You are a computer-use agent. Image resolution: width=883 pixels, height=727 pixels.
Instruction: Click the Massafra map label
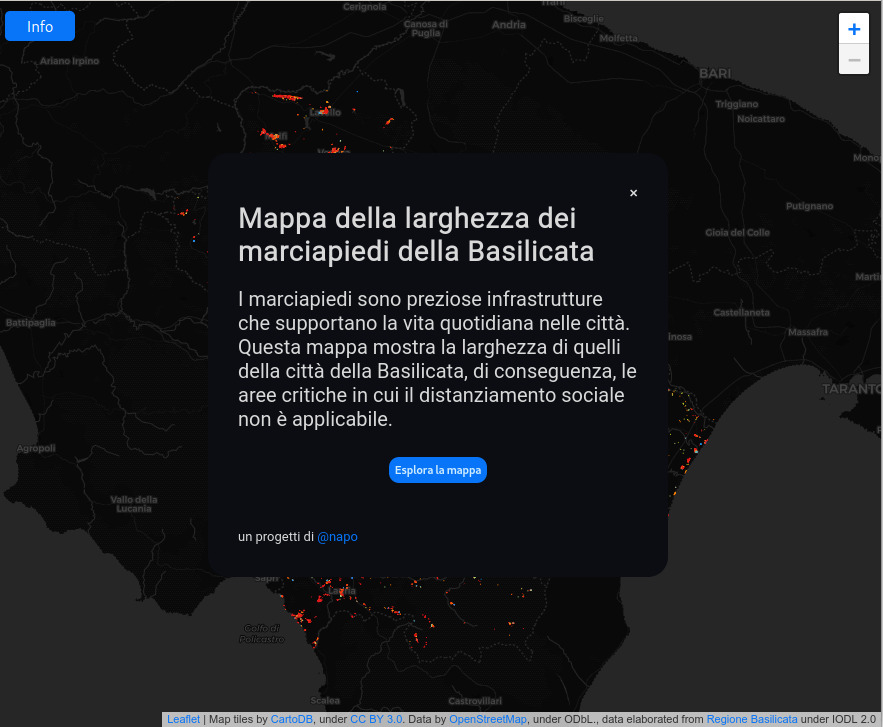[x=808, y=332]
